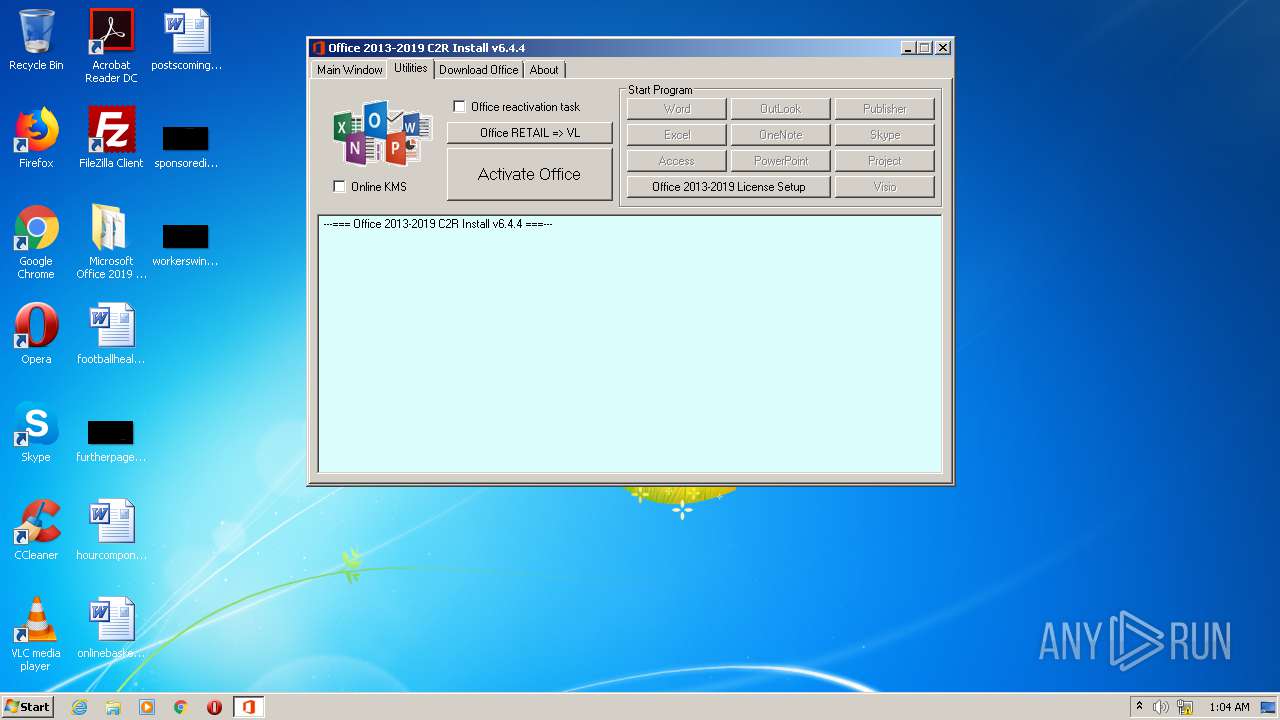This screenshot has width=1280, height=720.
Task: Click the Access start button
Action: coord(677,161)
